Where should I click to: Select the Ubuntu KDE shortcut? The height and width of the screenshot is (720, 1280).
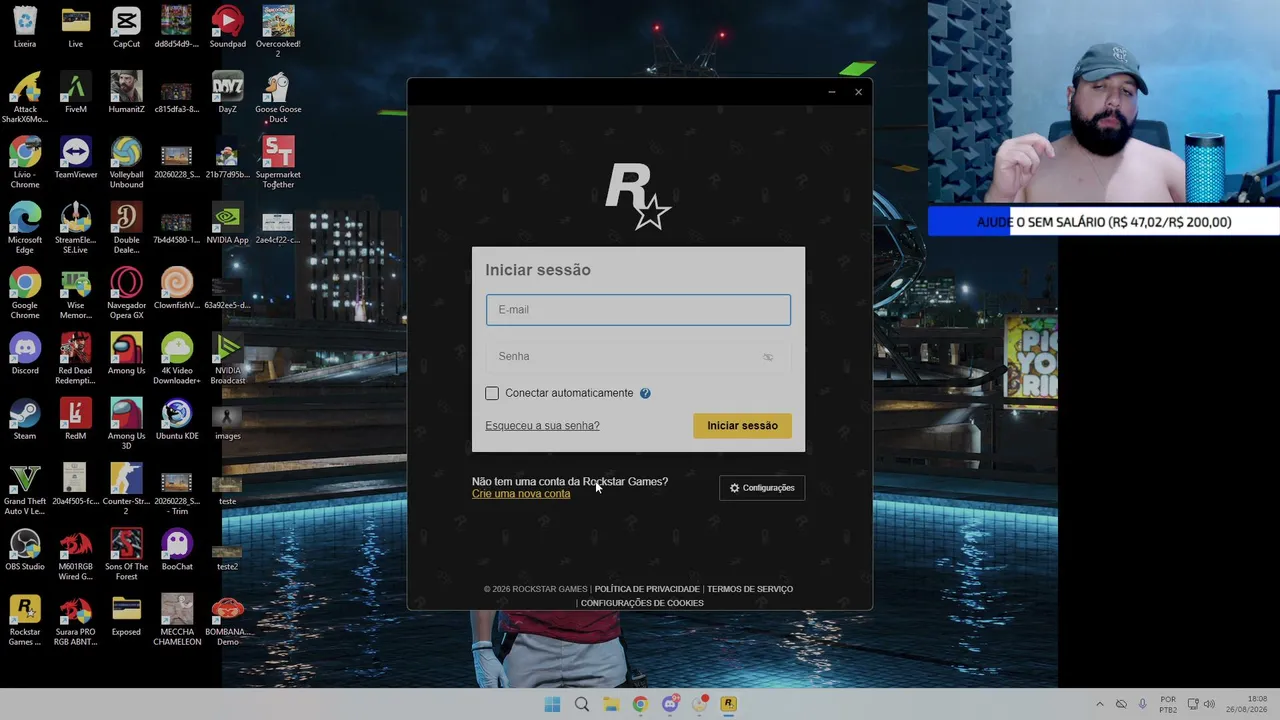(x=177, y=419)
